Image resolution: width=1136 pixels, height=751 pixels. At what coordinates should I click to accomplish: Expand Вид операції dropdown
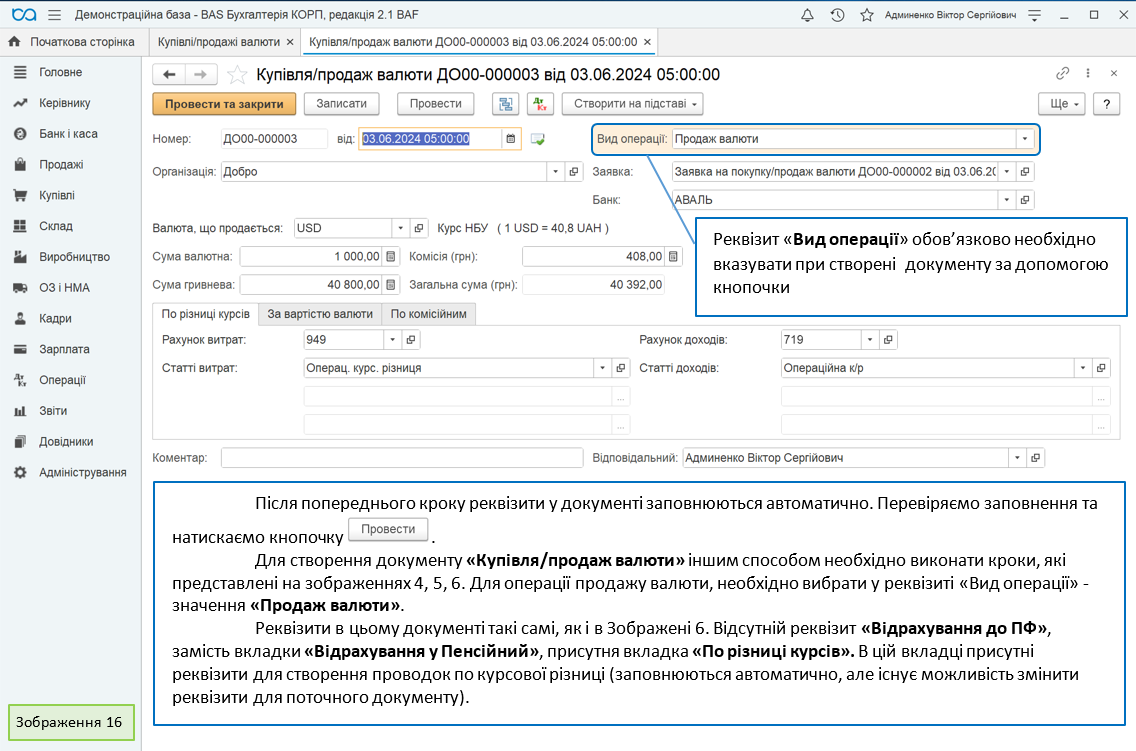[x=1024, y=139]
